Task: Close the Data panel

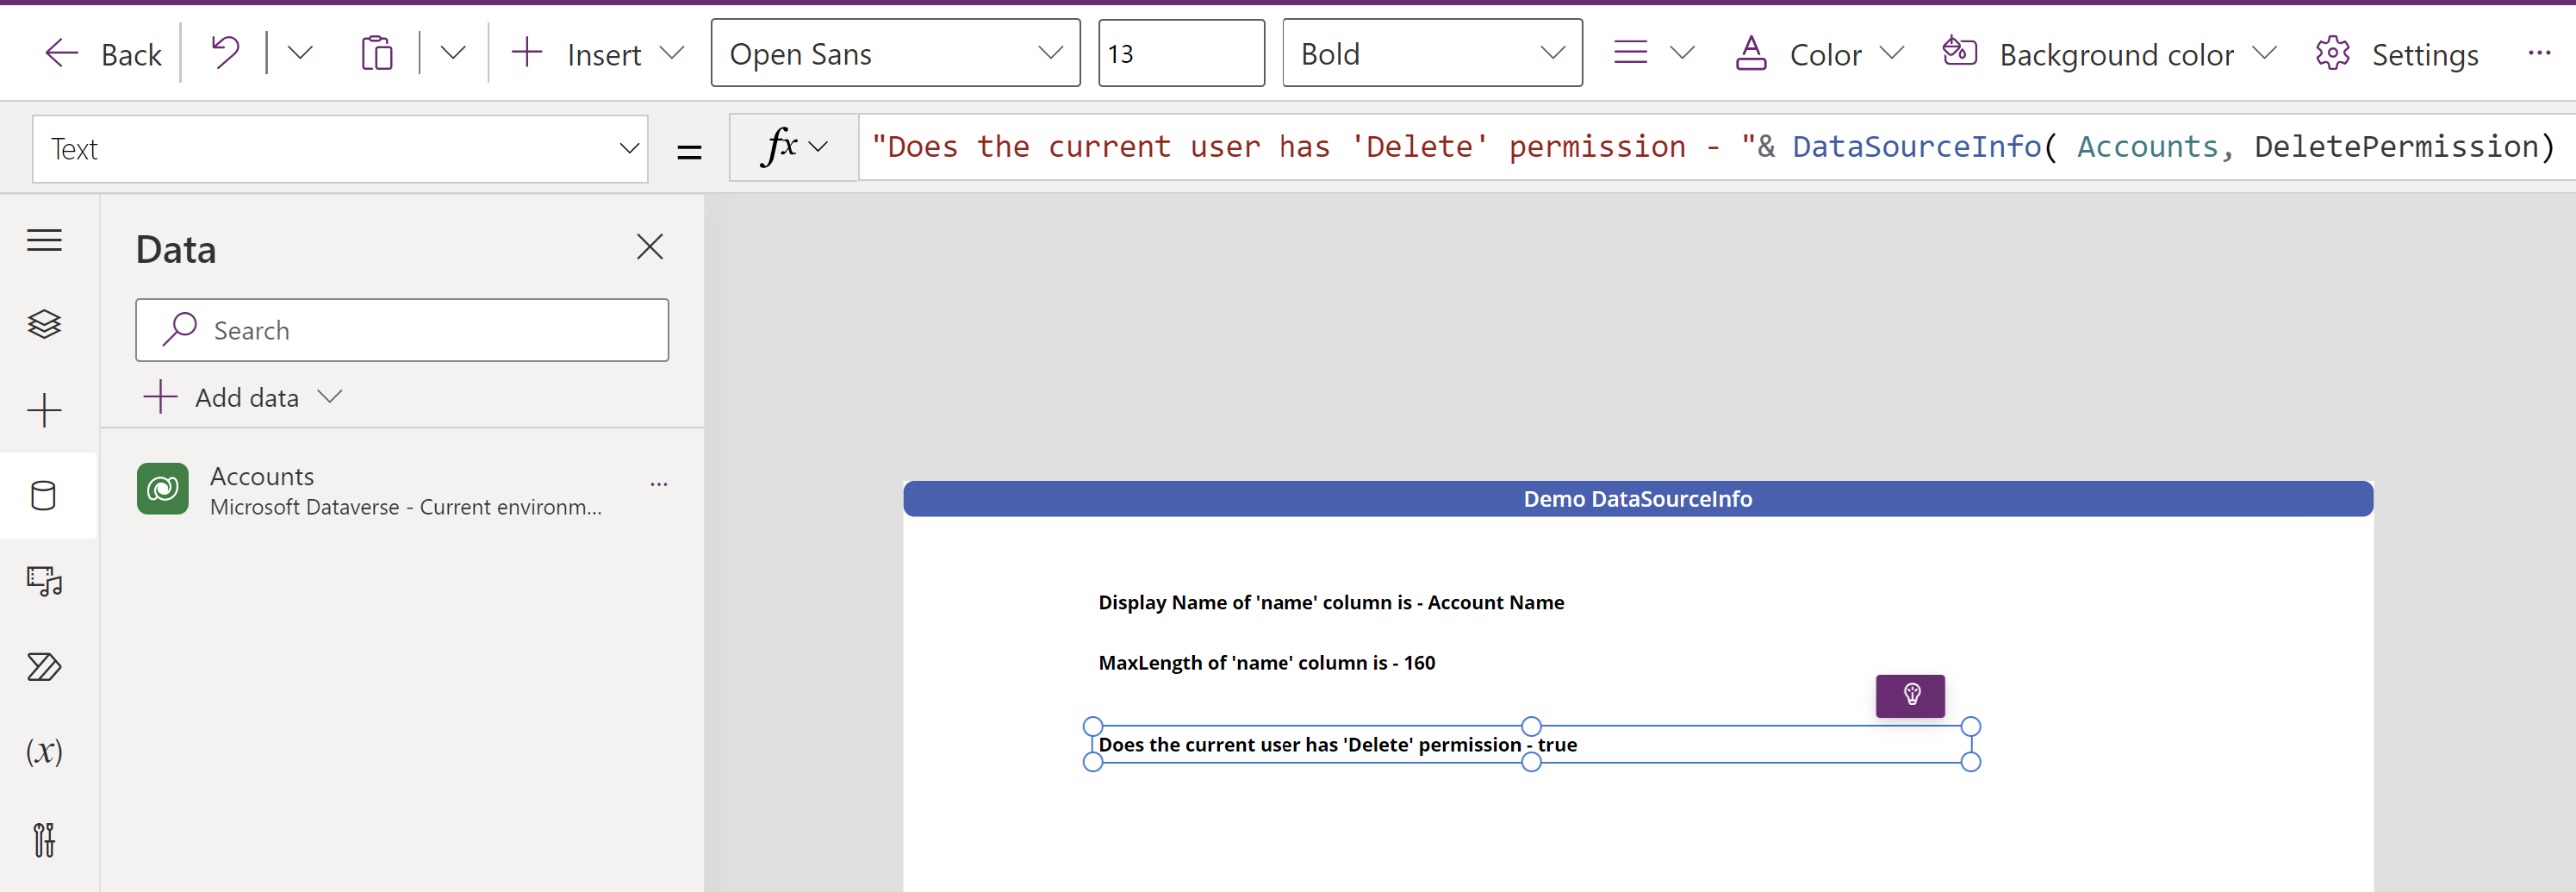Action: [x=649, y=247]
